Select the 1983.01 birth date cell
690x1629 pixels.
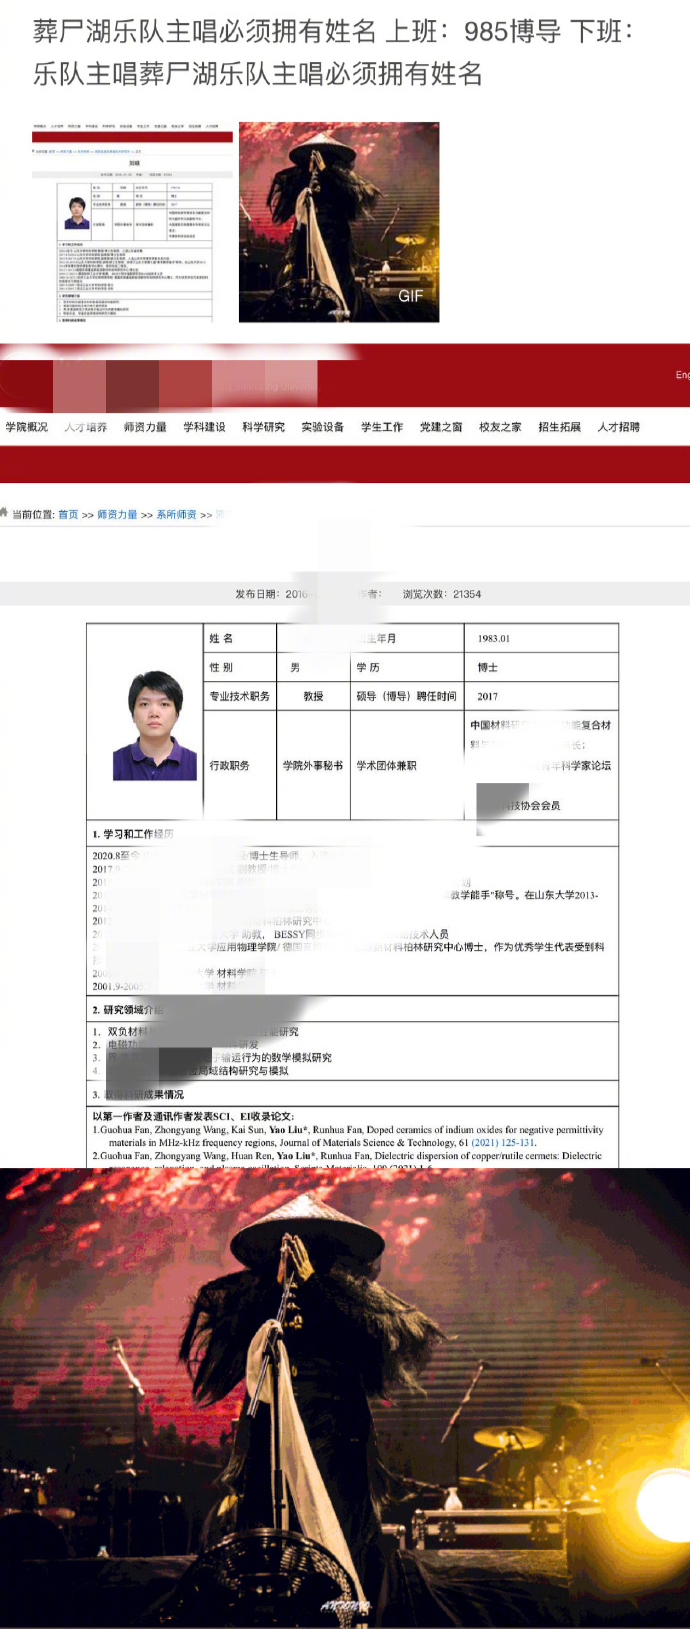pos(541,638)
